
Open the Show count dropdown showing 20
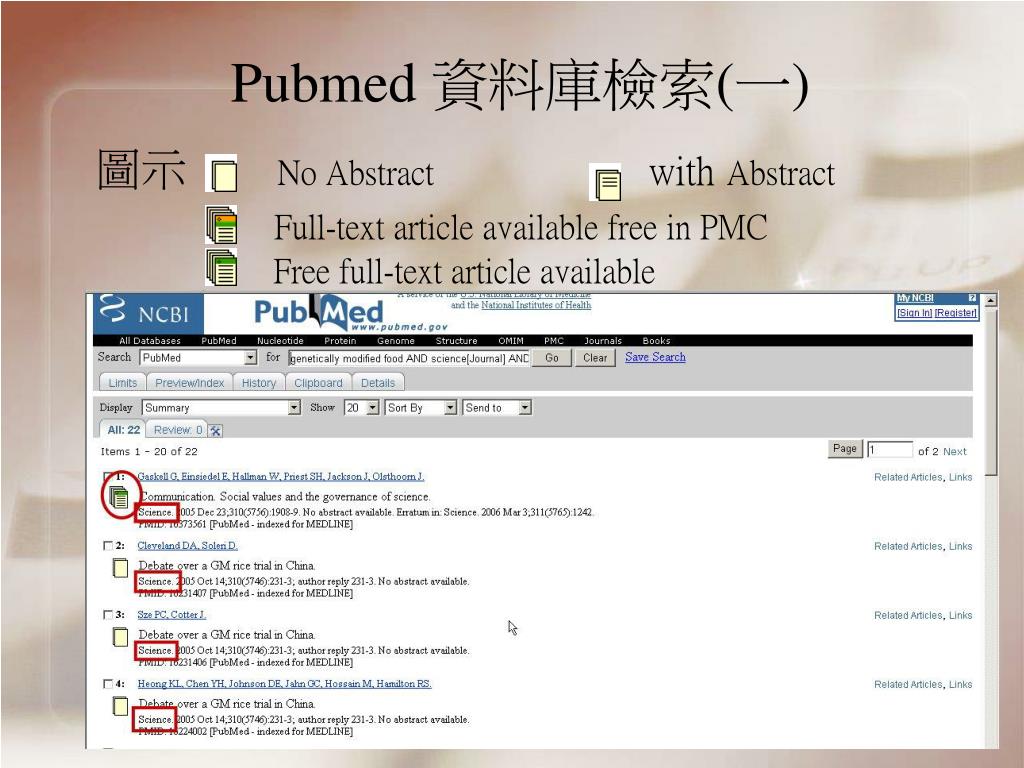(x=362, y=408)
